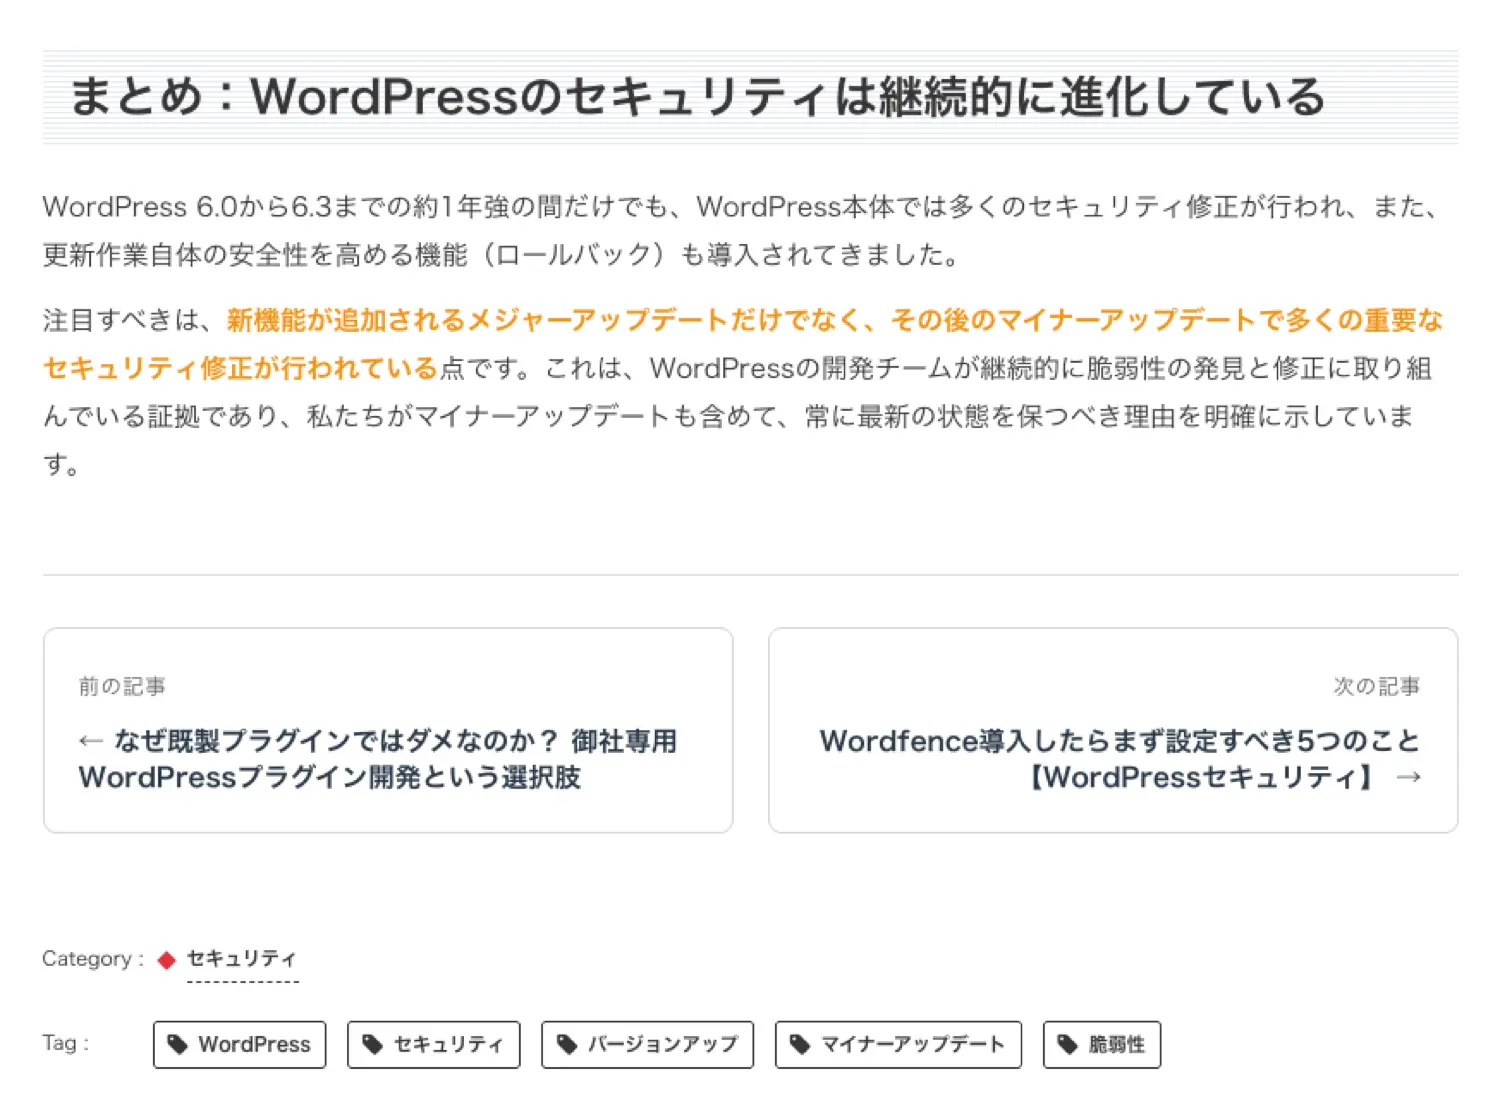Click the orange highlighted text 新機能が追加される
The width and height of the screenshot is (1500, 1105).
click(346, 320)
